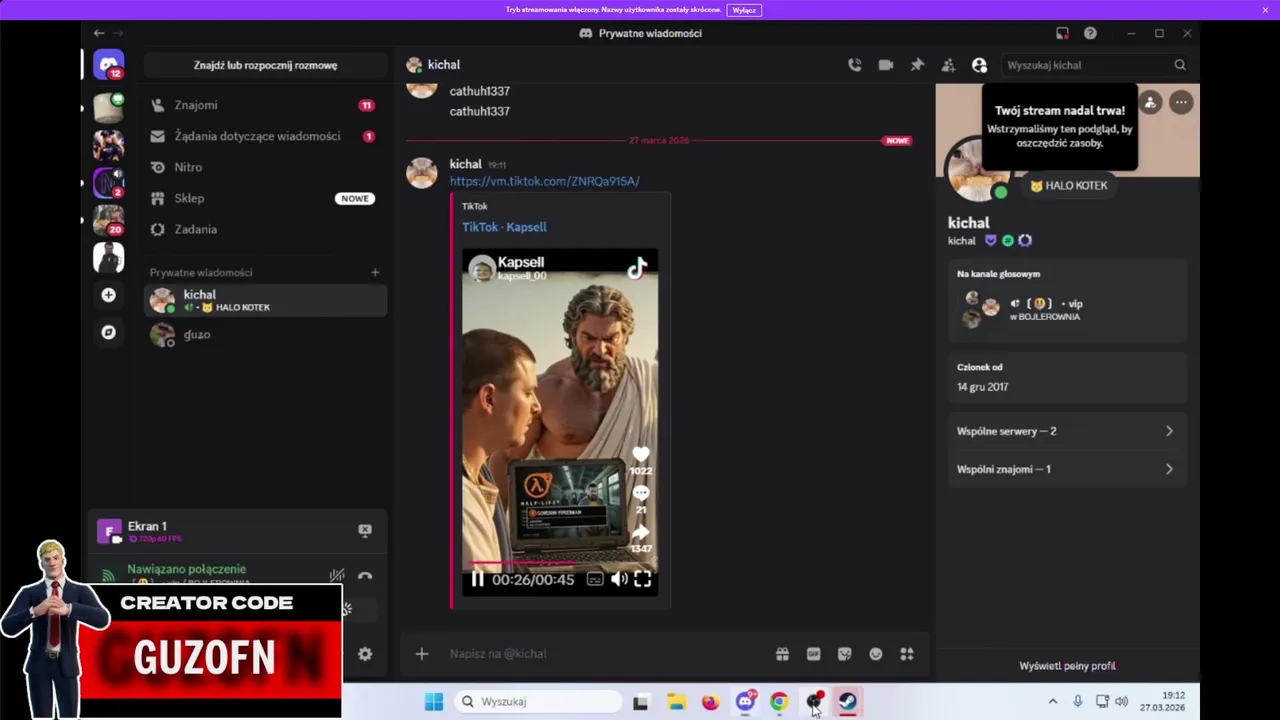Share the TikTok video arrow icon

pos(641,532)
